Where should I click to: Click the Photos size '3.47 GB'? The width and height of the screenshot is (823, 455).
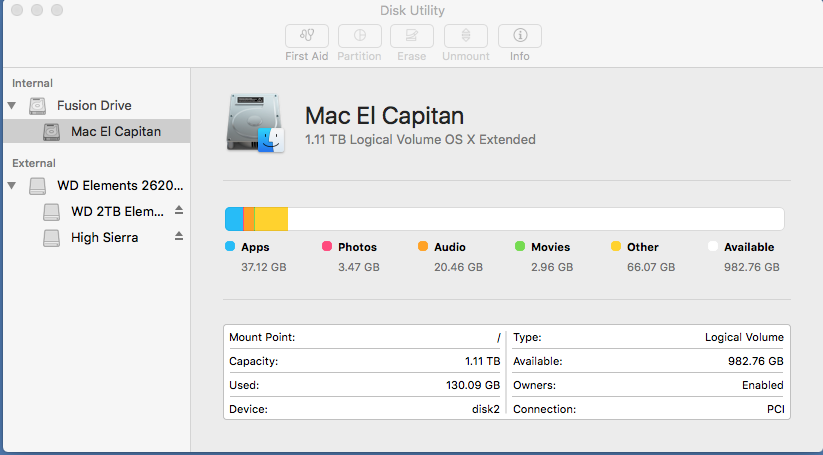(358, 267)
